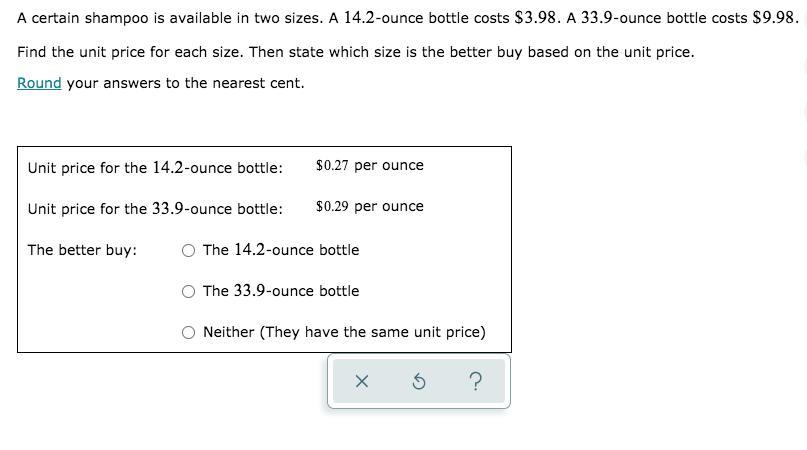The width and height of the screenshot is (807, 450).
Task: Click "Unit price for the 14.2-ounce bottle" label
Action: [x=155, y=168]
